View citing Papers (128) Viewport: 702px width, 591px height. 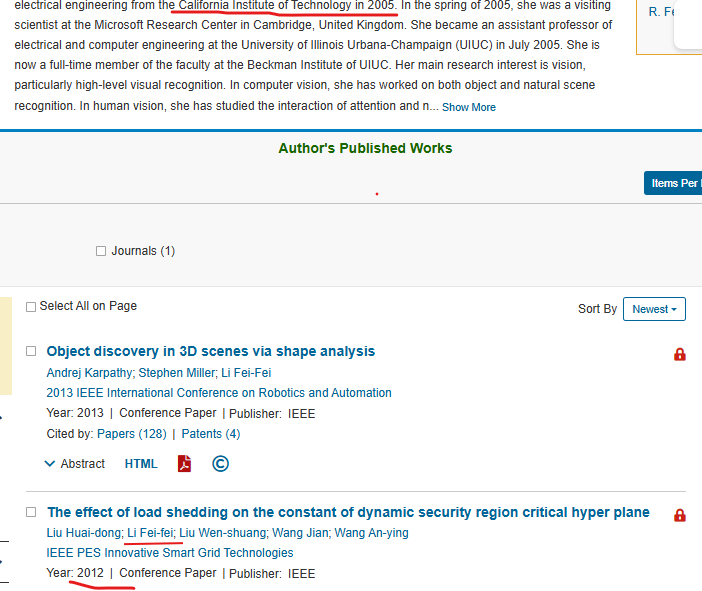tap(132, 434)
